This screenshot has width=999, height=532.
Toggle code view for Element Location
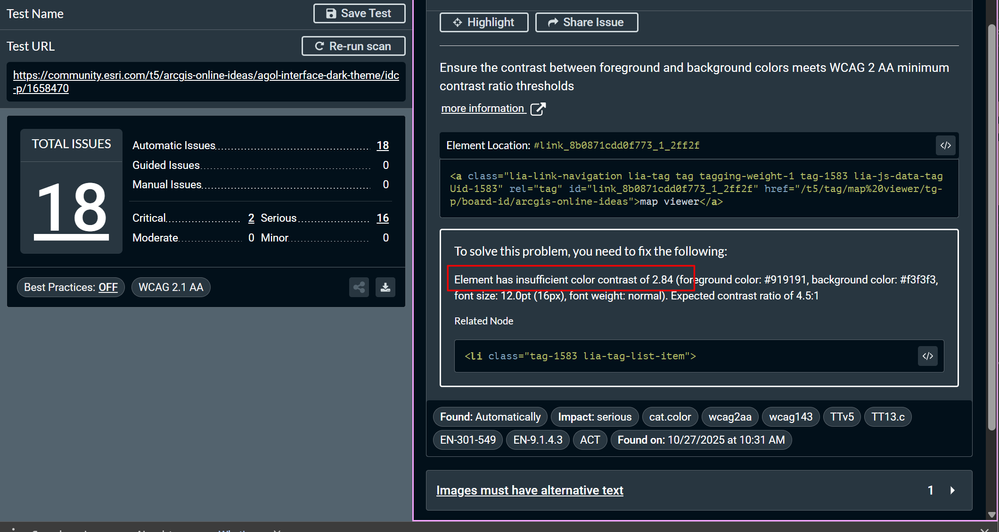945,145
